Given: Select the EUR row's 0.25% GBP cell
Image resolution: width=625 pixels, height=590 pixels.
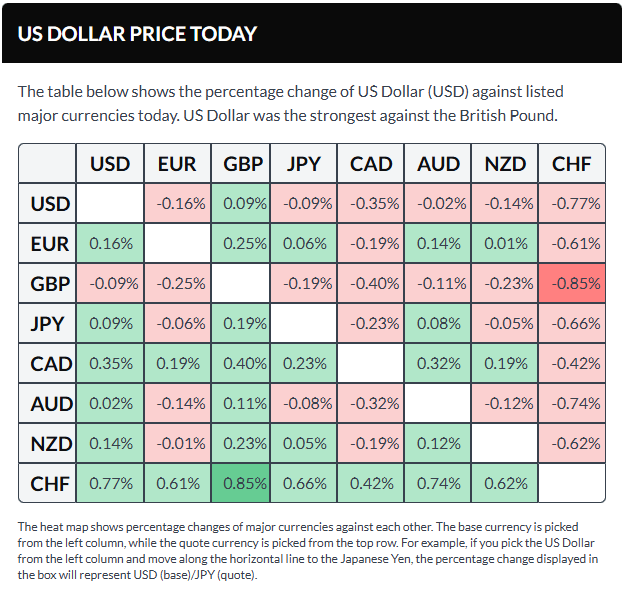Looking at the screenshot, I should pyautogui.click(x=239, y=243).
